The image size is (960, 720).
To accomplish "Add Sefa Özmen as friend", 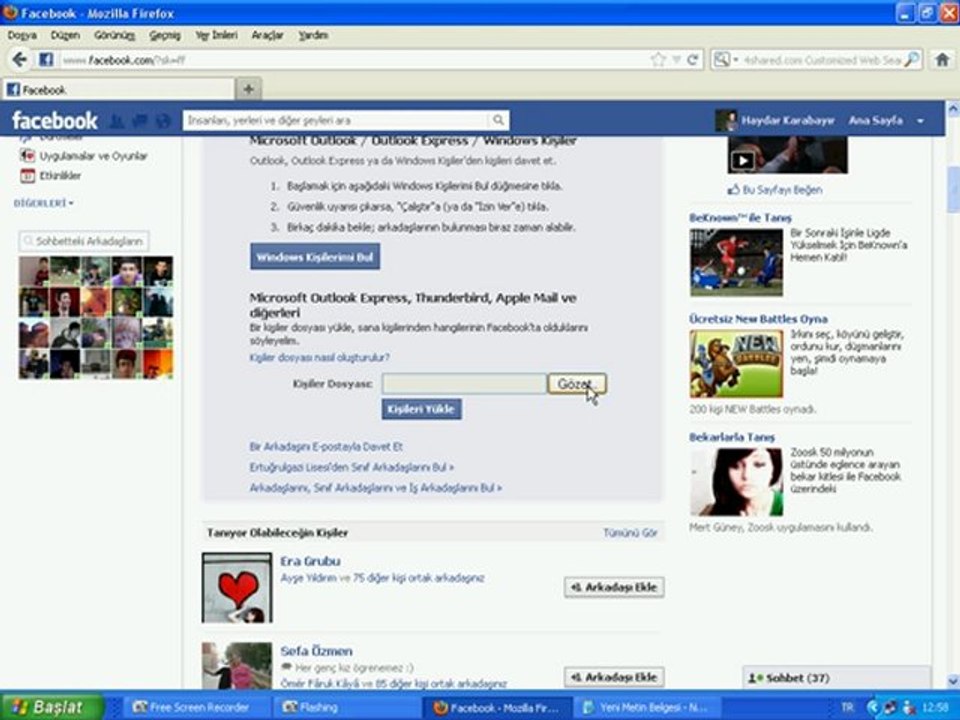I will pyautogui.click(x=614, y=677).
